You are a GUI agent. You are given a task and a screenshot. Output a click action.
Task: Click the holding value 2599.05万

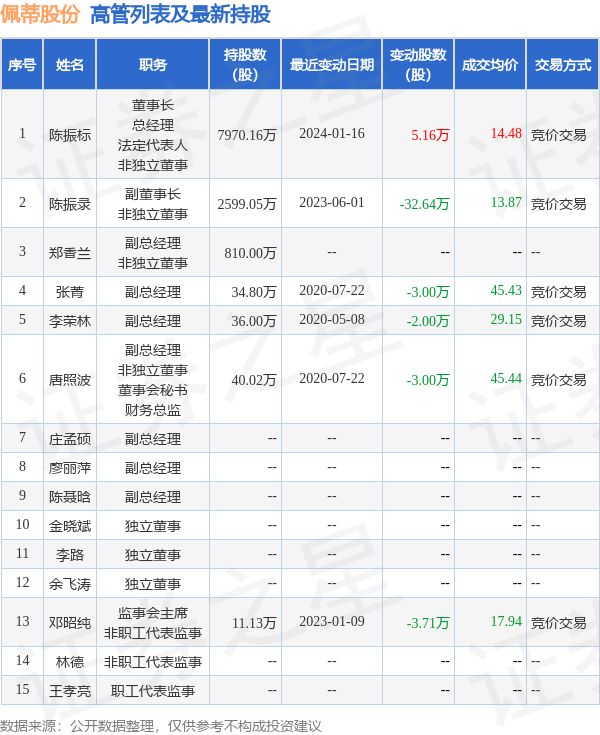(247, 204)
